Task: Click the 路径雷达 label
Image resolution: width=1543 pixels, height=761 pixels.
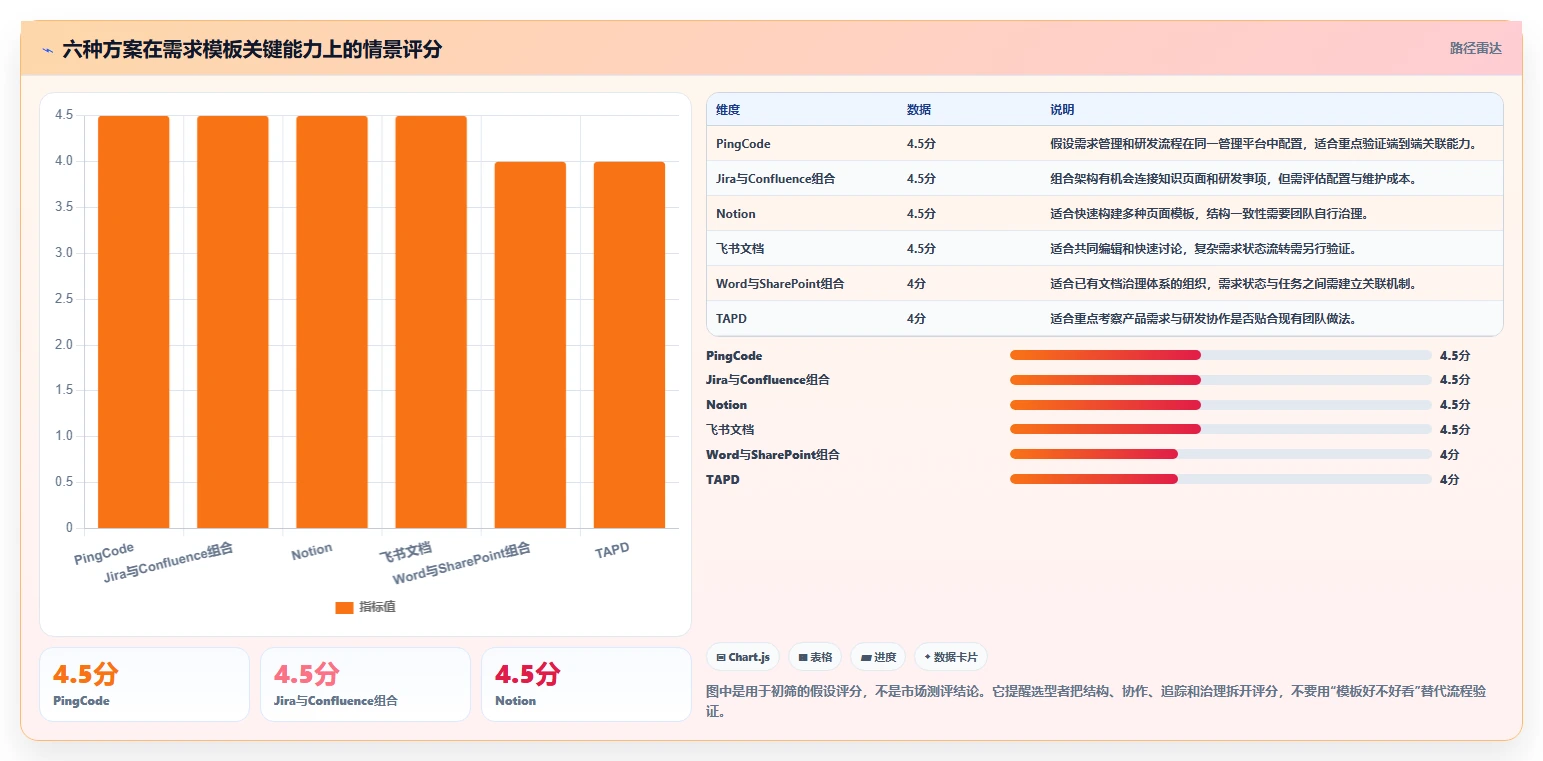Action: click(x=1475, y=48)
